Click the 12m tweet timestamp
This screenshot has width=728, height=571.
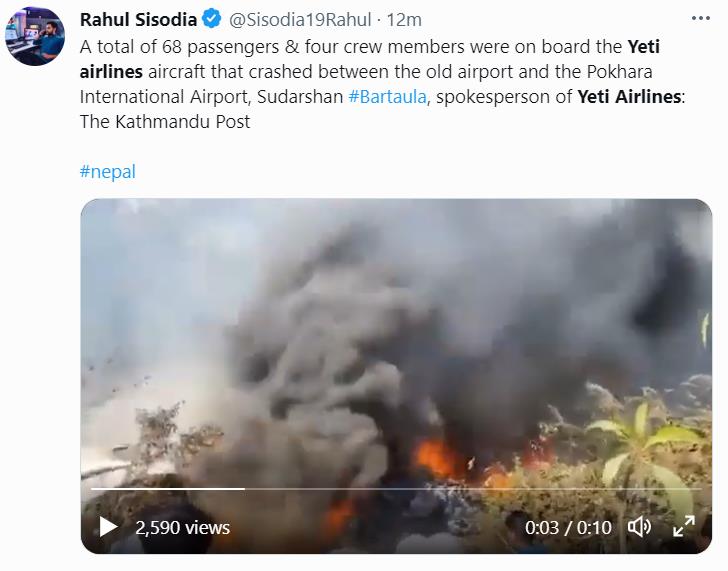click(404, 19)
